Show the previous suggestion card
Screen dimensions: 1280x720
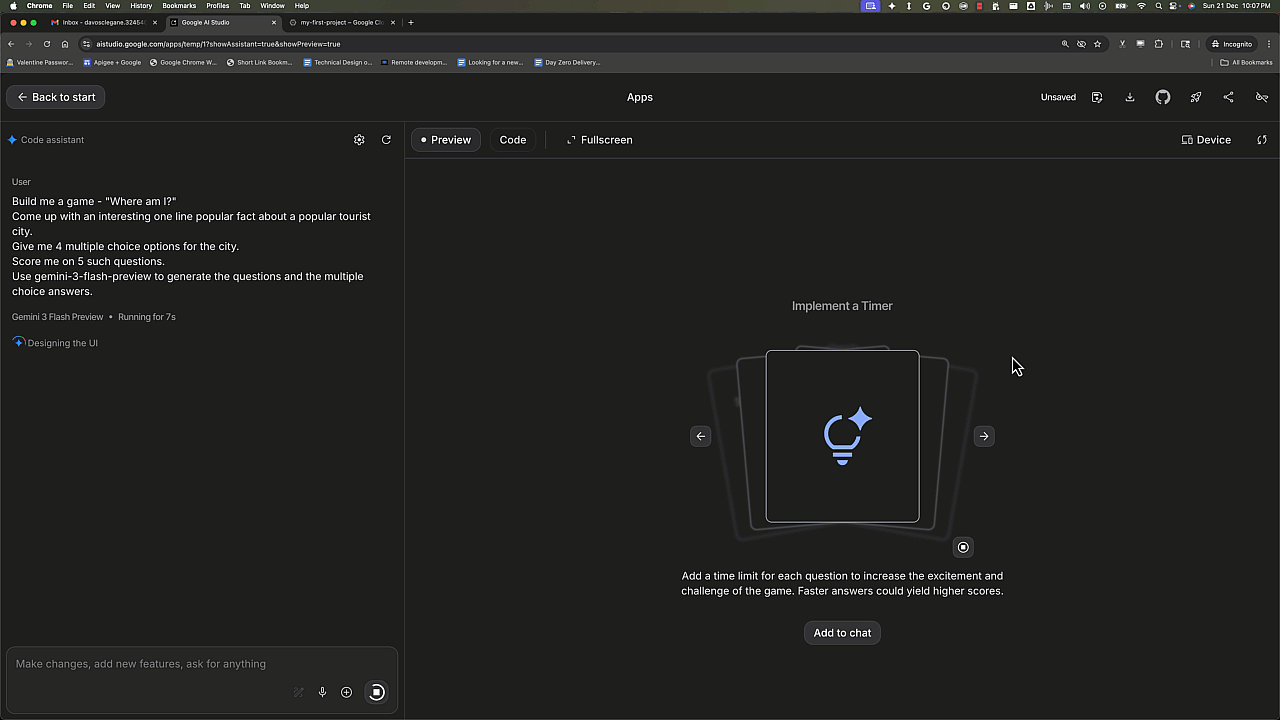(701, 436)
